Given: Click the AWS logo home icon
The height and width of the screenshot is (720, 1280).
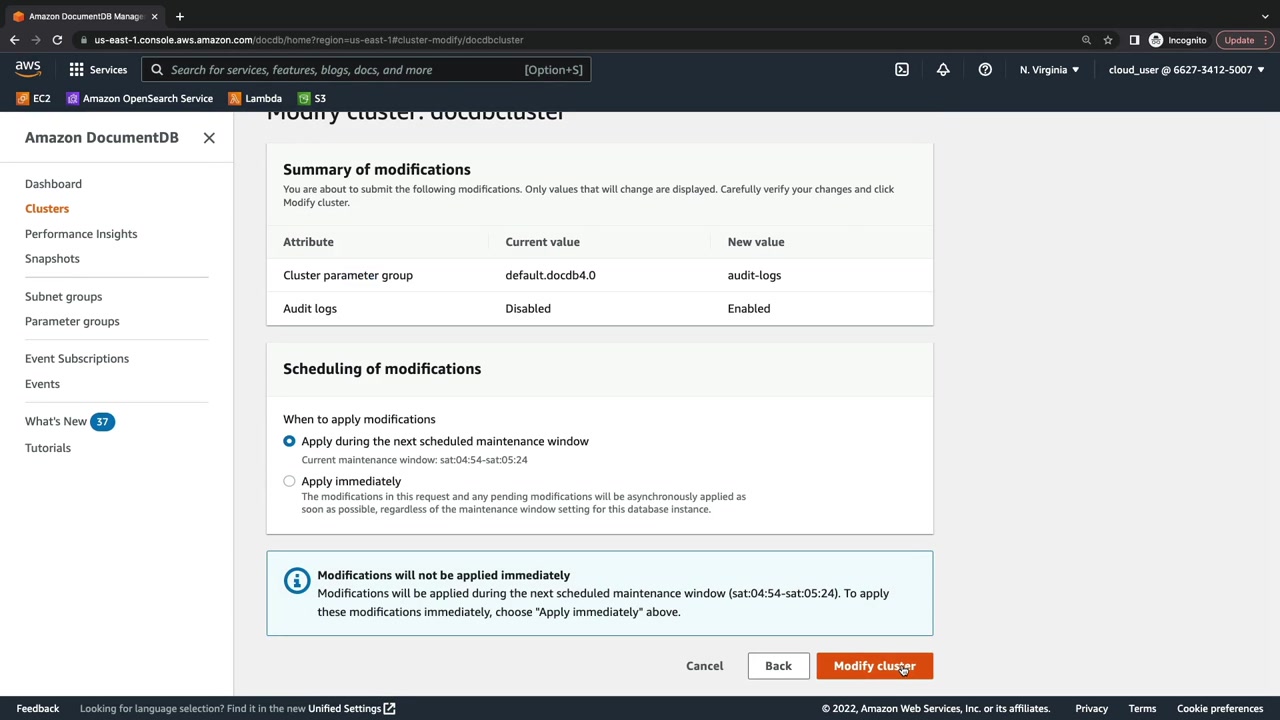Looking at the screenshot, I should 28,69.
